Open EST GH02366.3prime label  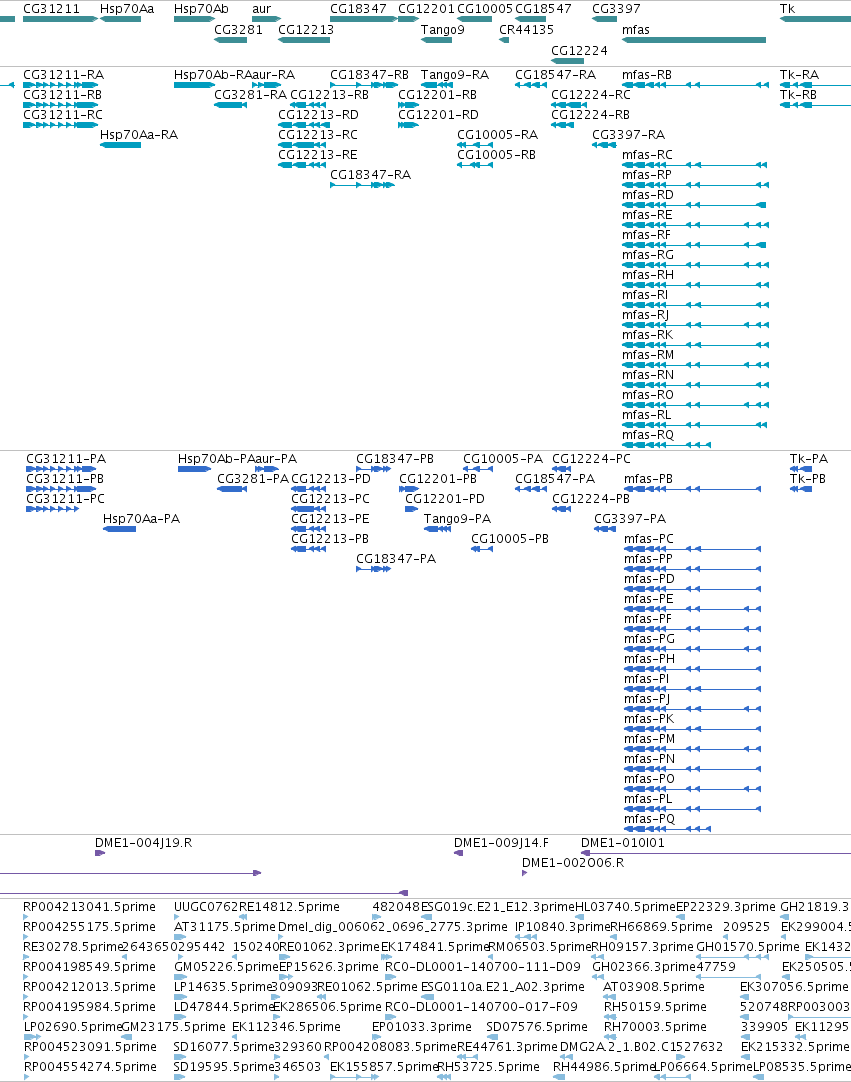(x=644, y=967)
